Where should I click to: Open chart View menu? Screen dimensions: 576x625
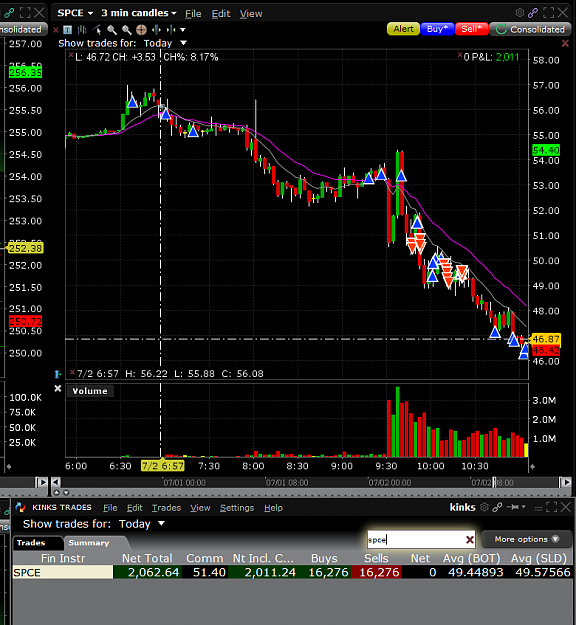pyautogui.click(x=251, y=14)
